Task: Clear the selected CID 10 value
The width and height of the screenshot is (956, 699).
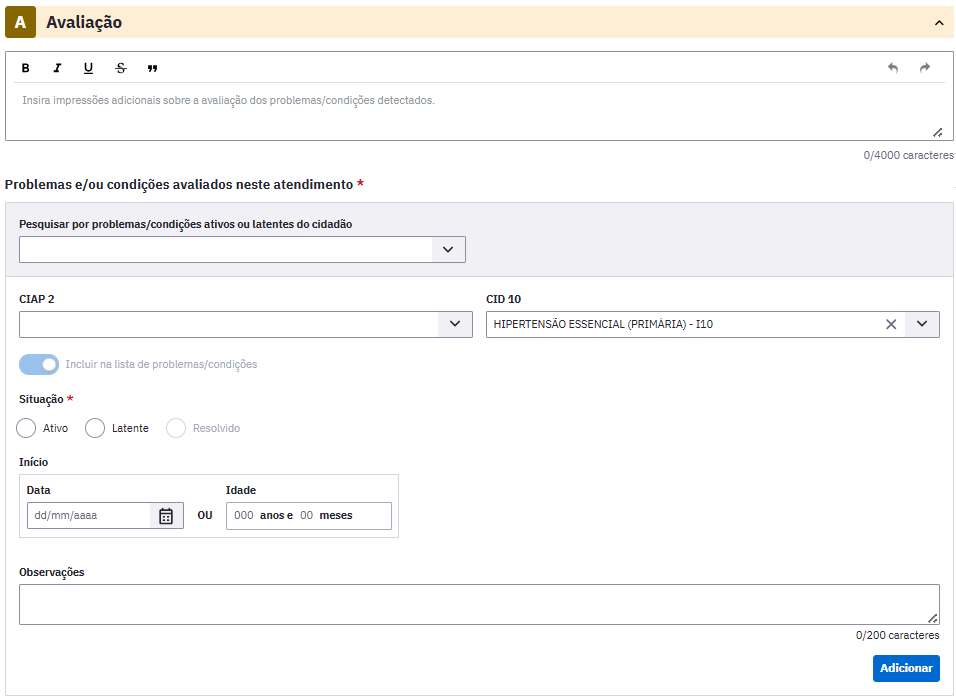Action: point(891,324)
